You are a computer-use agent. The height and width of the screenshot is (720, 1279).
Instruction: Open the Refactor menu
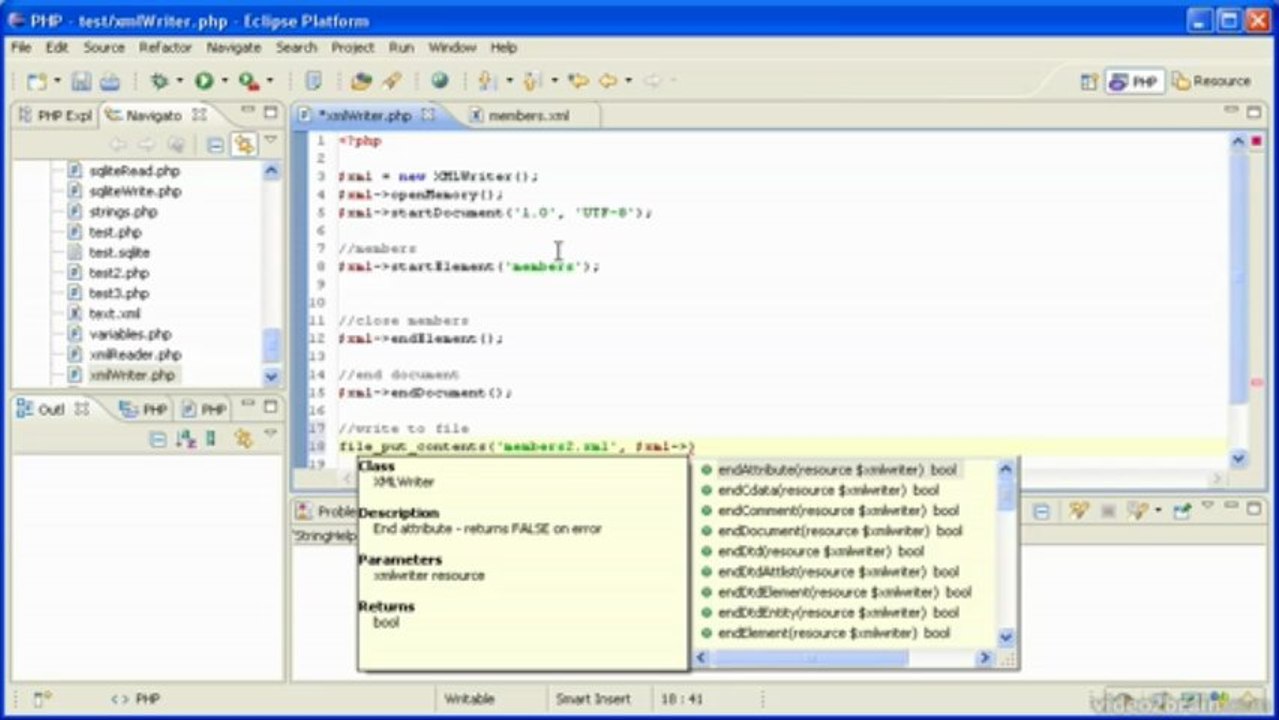coord(165,47)
